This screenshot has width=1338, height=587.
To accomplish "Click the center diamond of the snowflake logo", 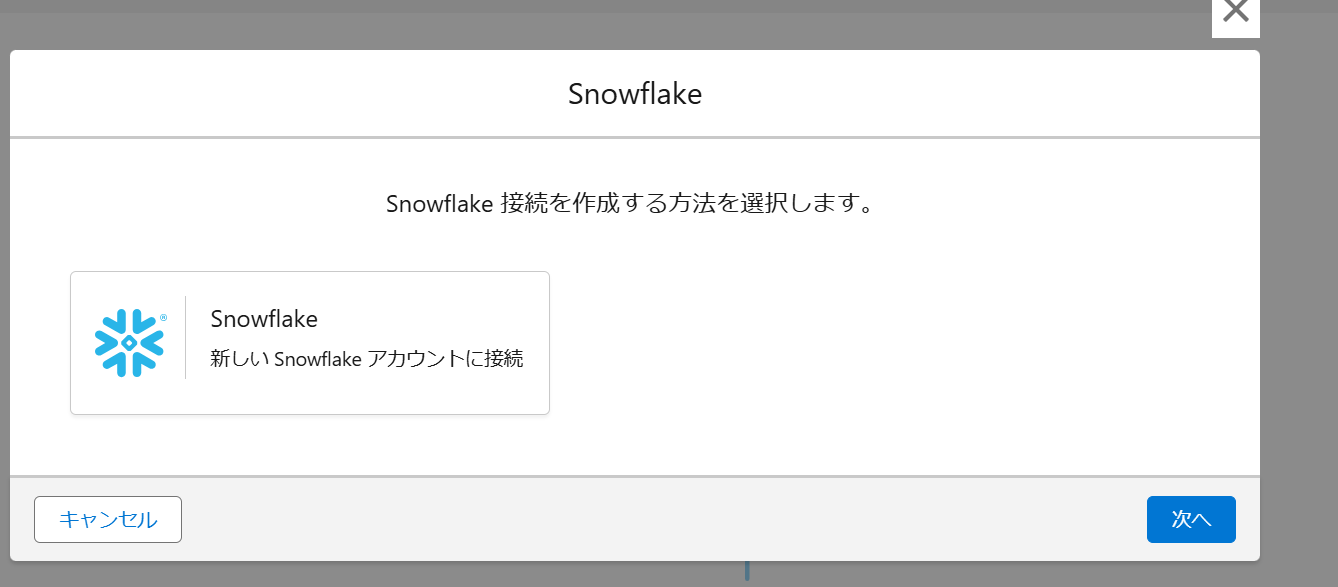I will [x=129, y=343].
